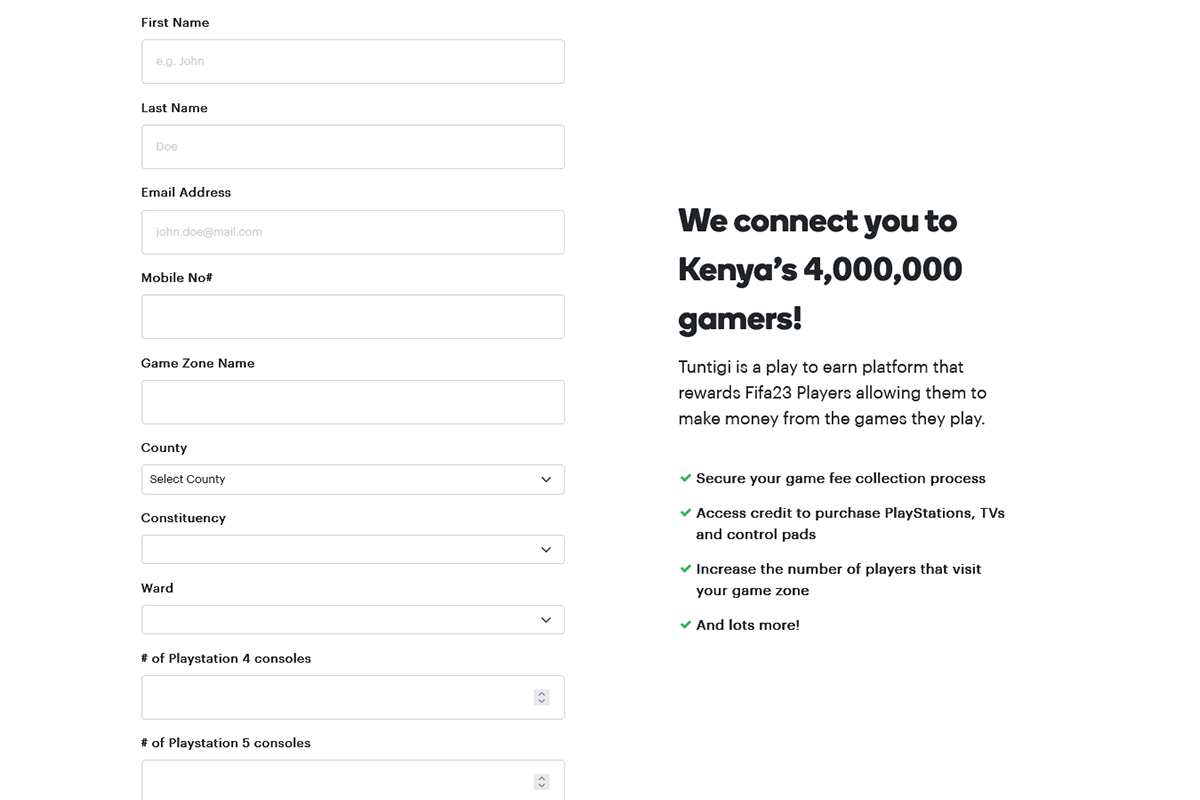Click checkmark beside And lots more
This screenshot has height=800, width=1200.
click(x=685, y=625)
